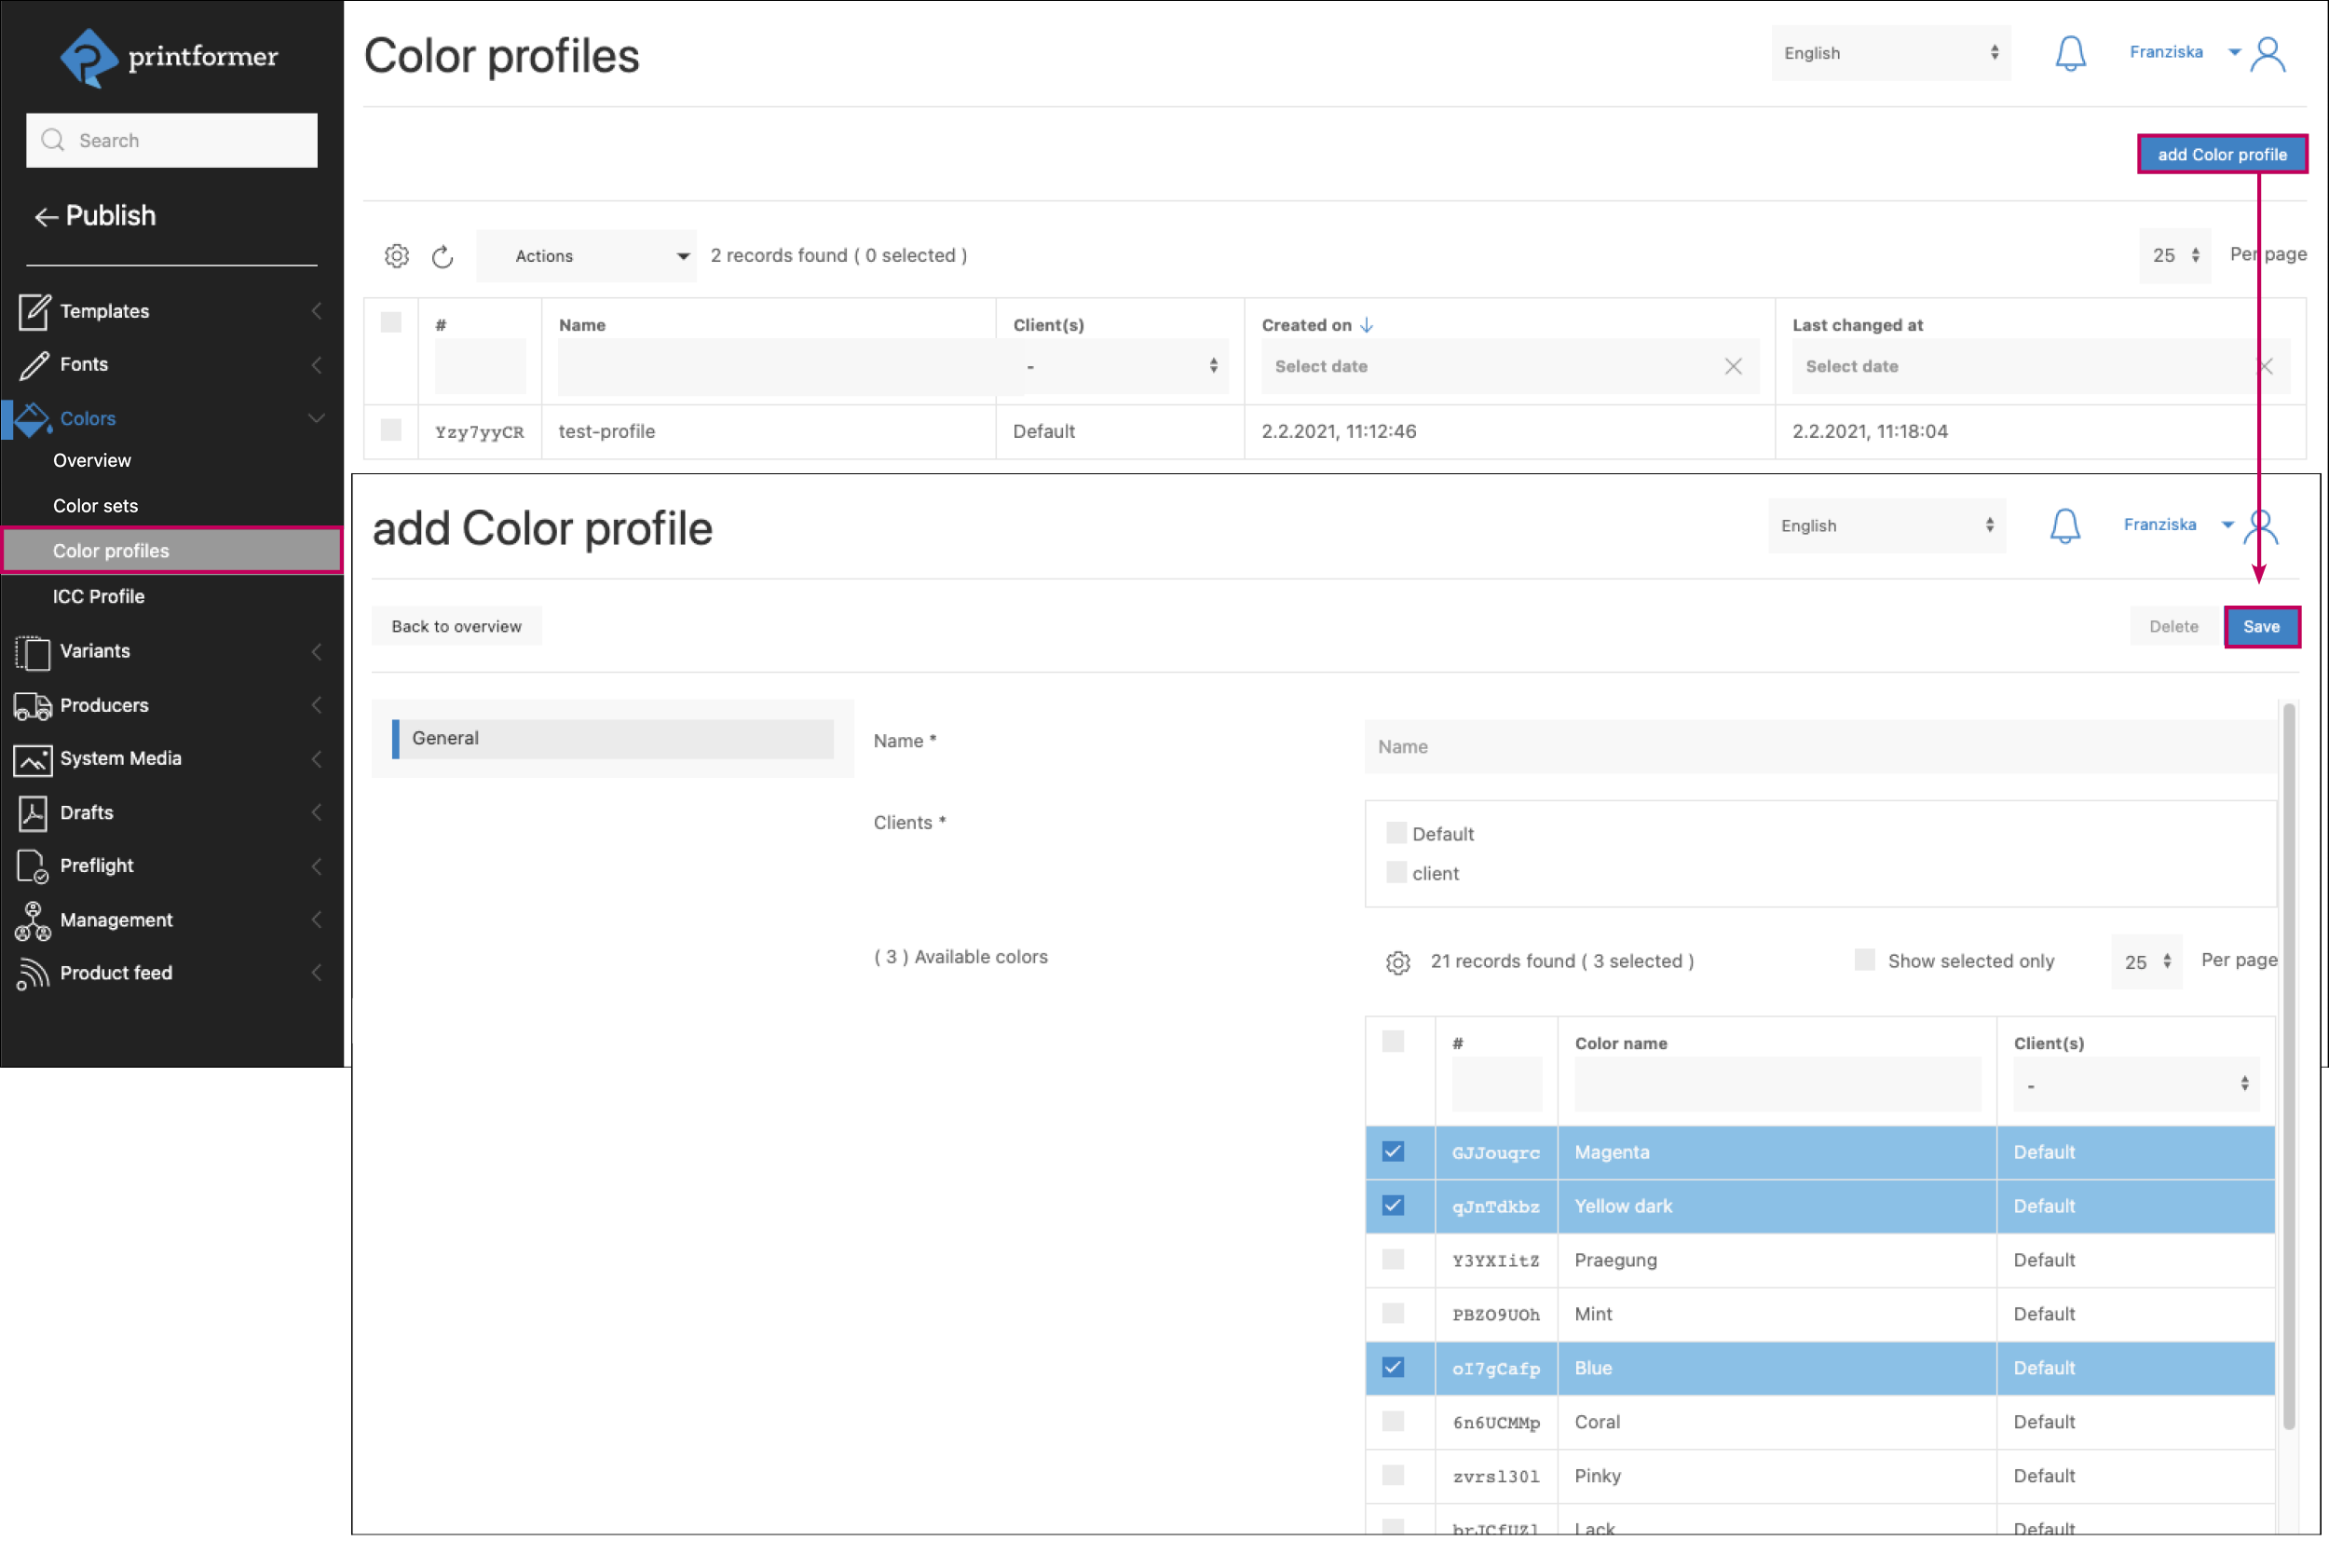Click Back to overview button
The image size is (2329, 1568).
[456, 626]
